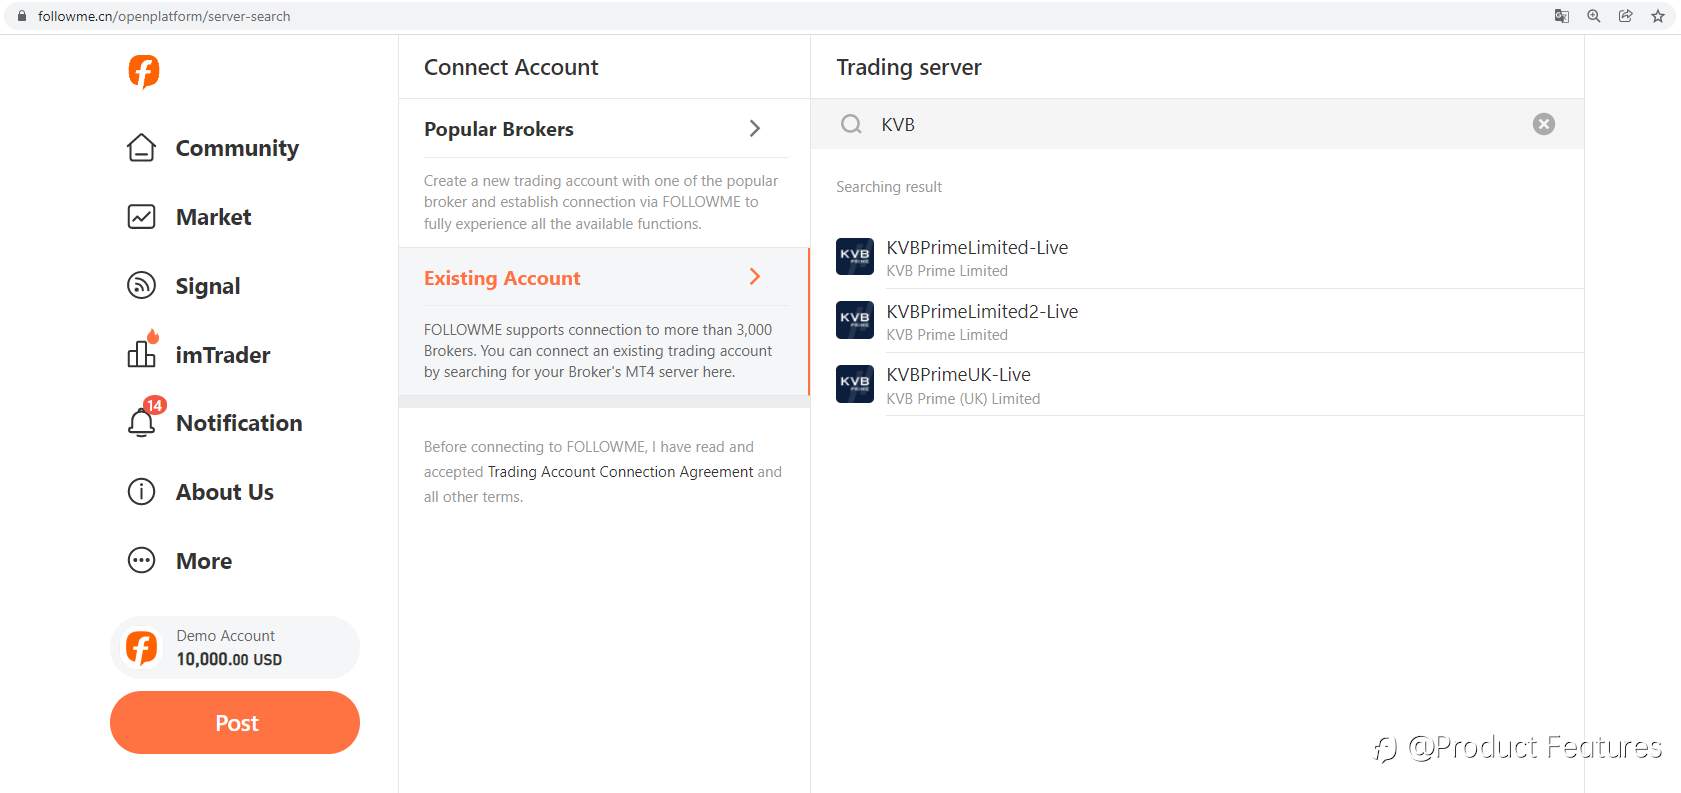1681x793 pixels.
Task: Clear the KVB search text
Action: 1544,124
